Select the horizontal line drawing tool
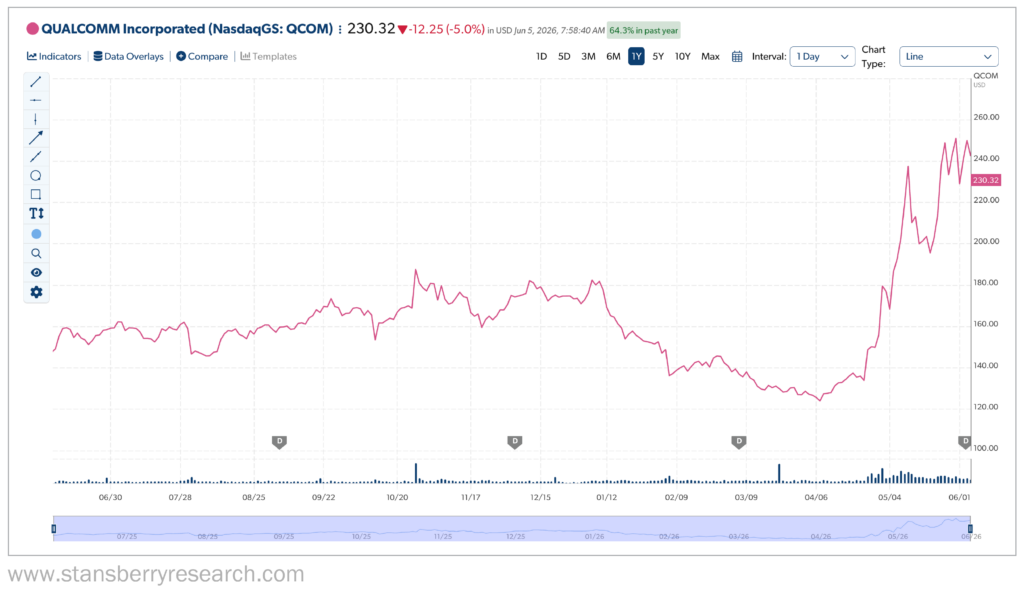 36,101
